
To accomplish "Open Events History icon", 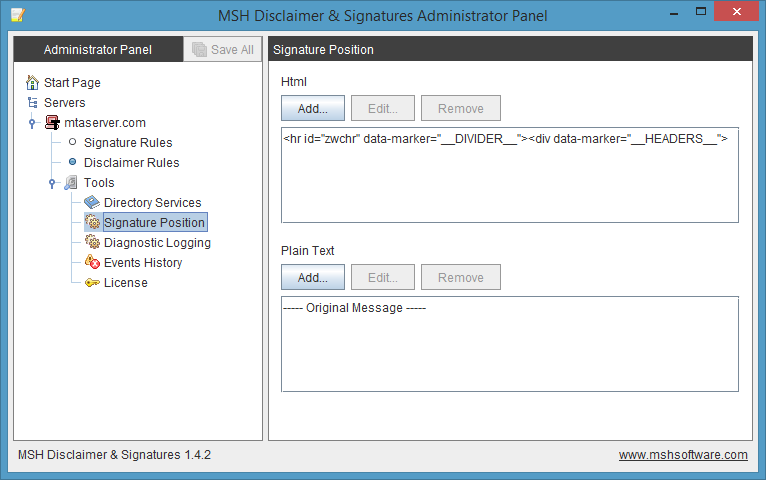I will (x=92, y=263).
